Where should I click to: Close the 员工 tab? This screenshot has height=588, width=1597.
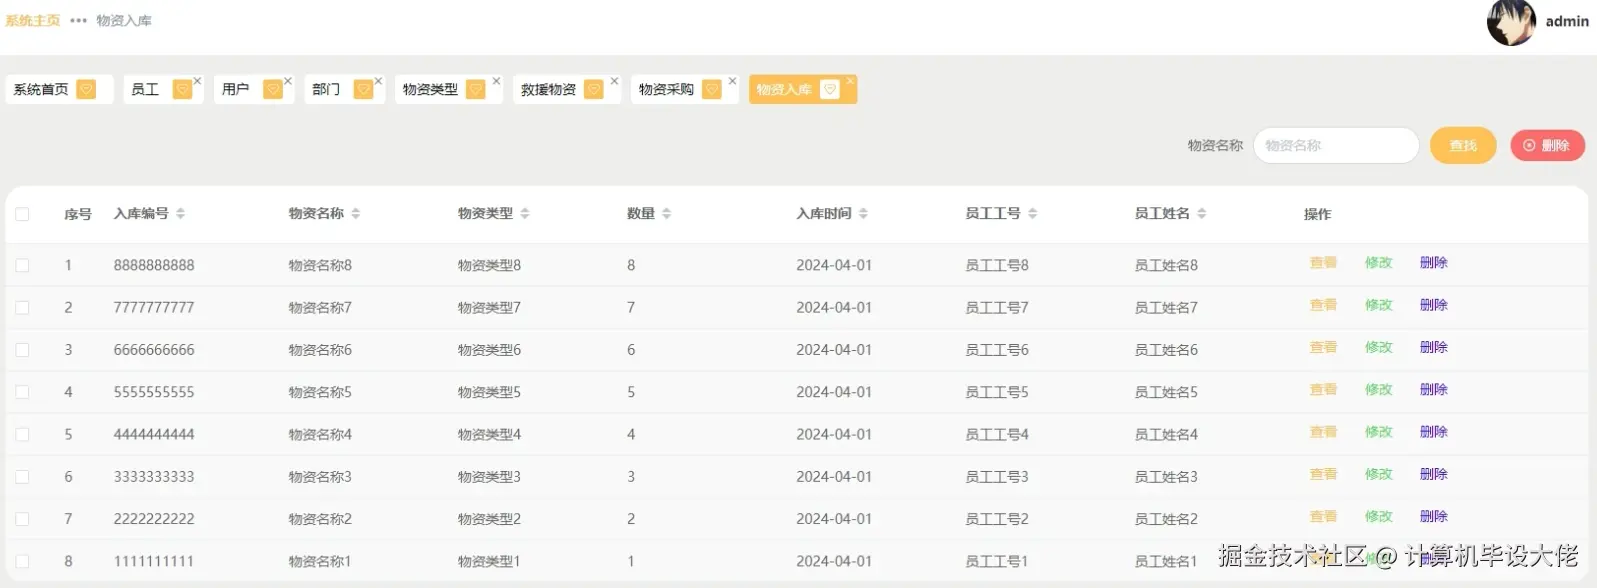(x=197, y=81)
